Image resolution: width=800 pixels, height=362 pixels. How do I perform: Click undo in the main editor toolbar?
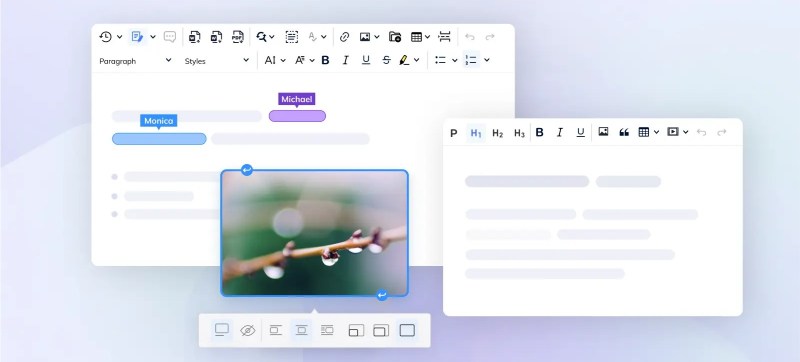point(470,37)
